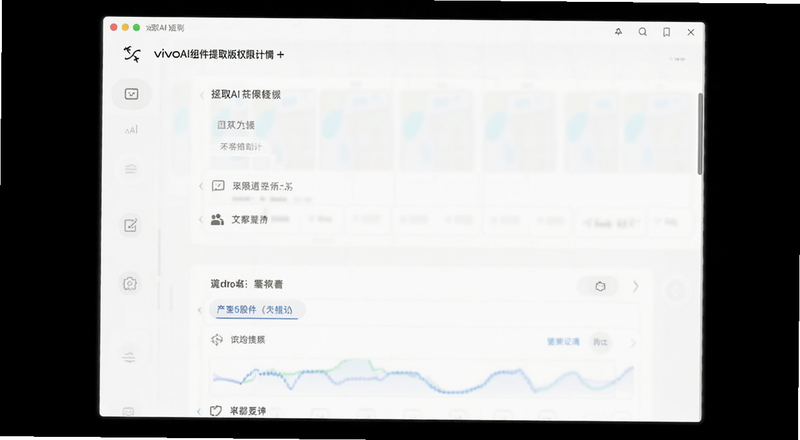Click the chat bubble row label text
Image resolution: width=800 pixels, height=440 pixels.
click(x=263, y=186)
